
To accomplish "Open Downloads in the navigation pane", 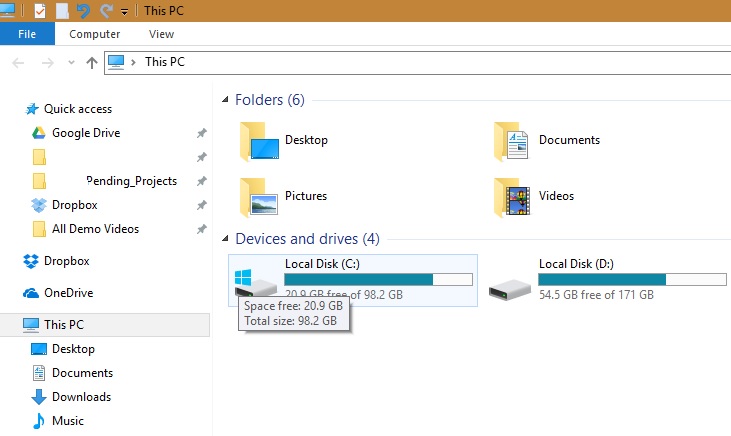I will click(x=81, y=397).
